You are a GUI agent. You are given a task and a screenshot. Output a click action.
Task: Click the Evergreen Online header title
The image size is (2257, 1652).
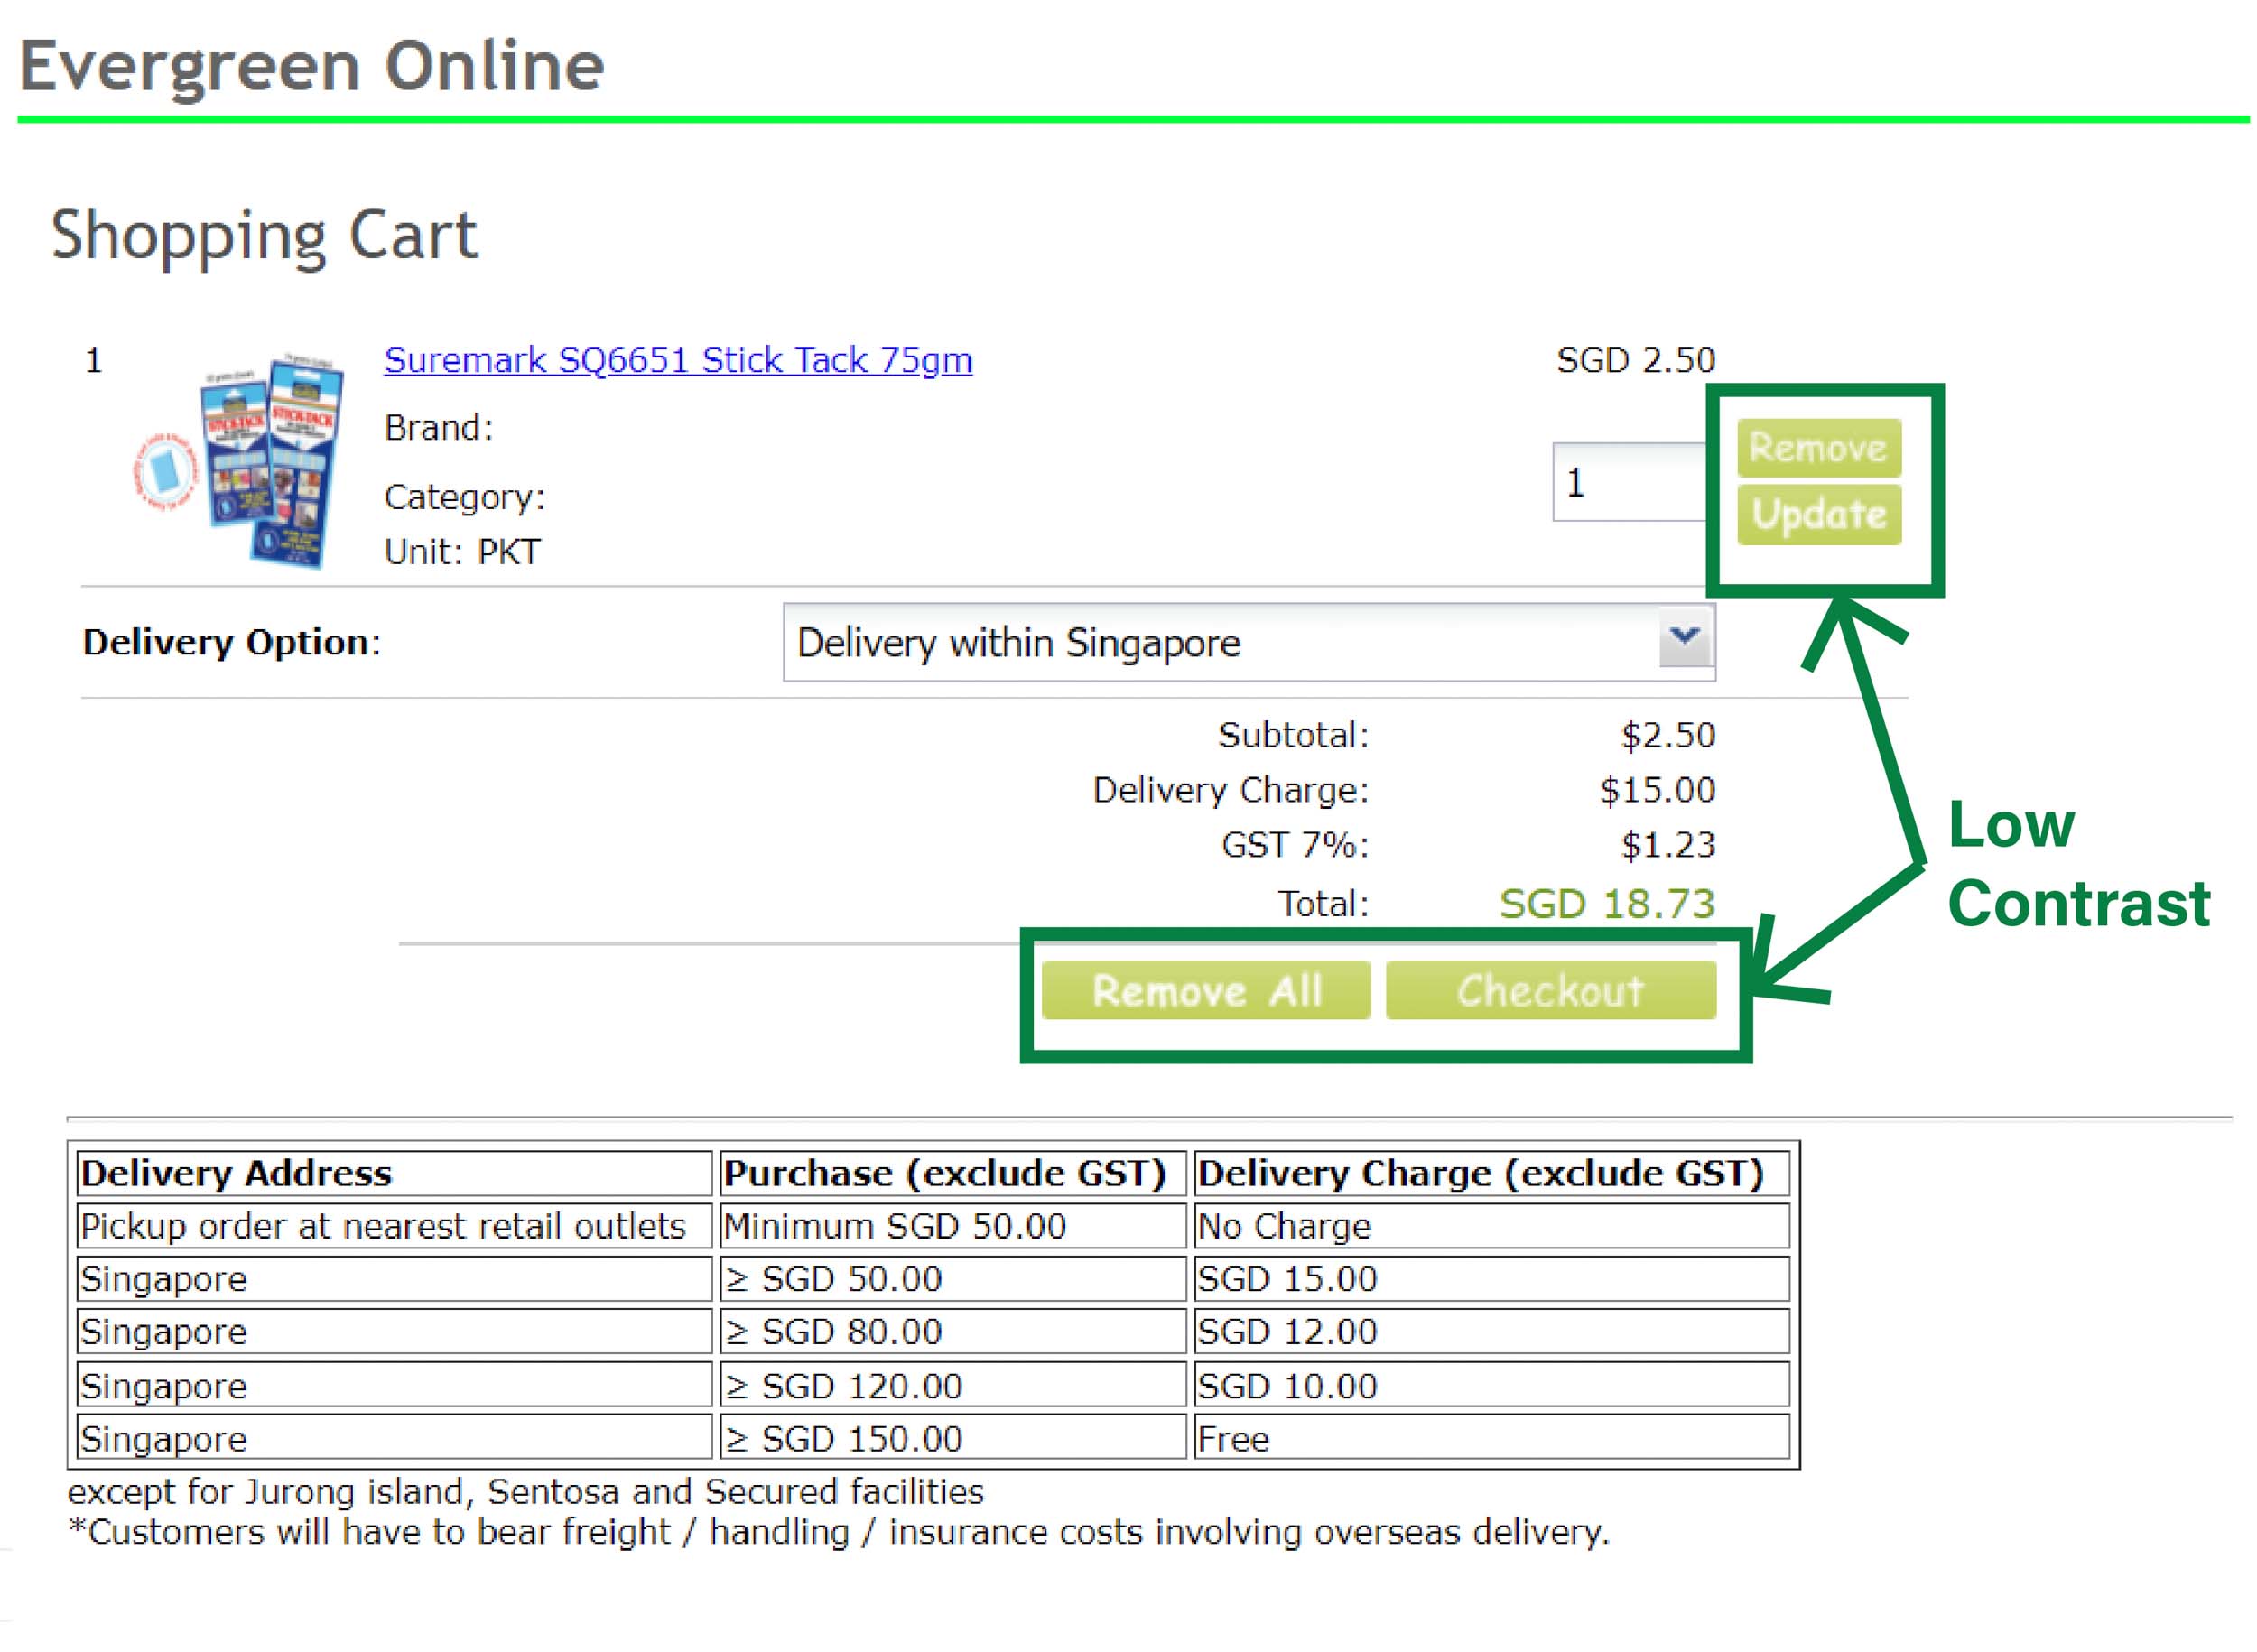coord(312,66)
